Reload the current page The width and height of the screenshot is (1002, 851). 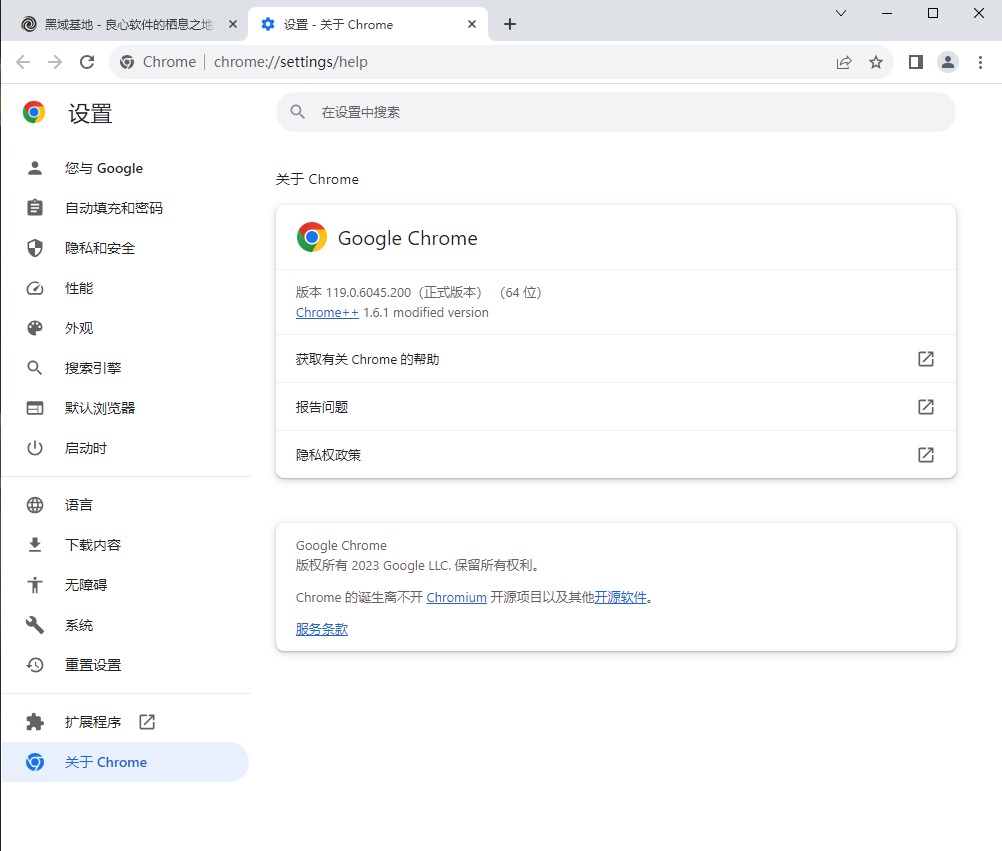[87, 62]
